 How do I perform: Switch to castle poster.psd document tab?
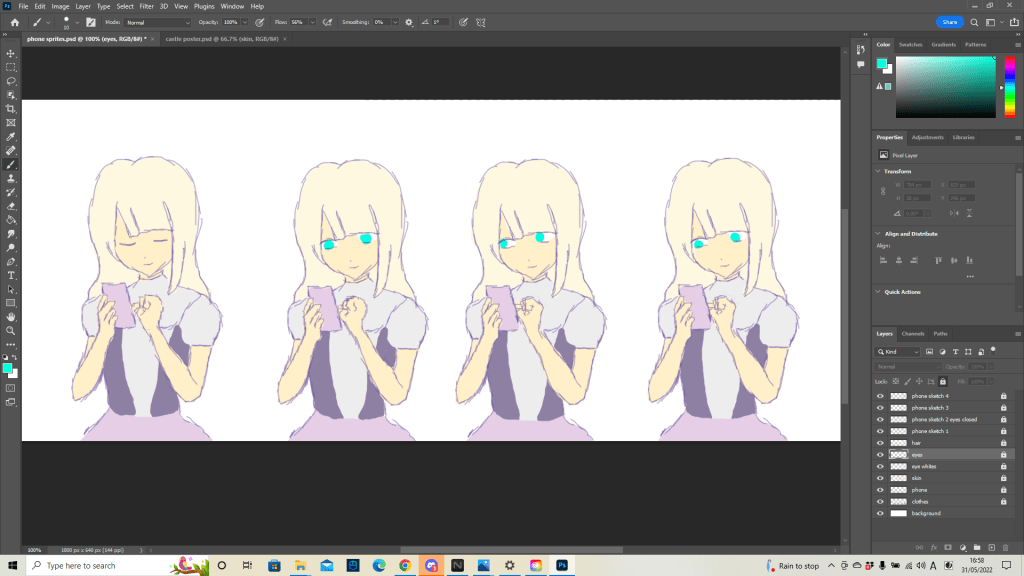[x=220, y=39]
